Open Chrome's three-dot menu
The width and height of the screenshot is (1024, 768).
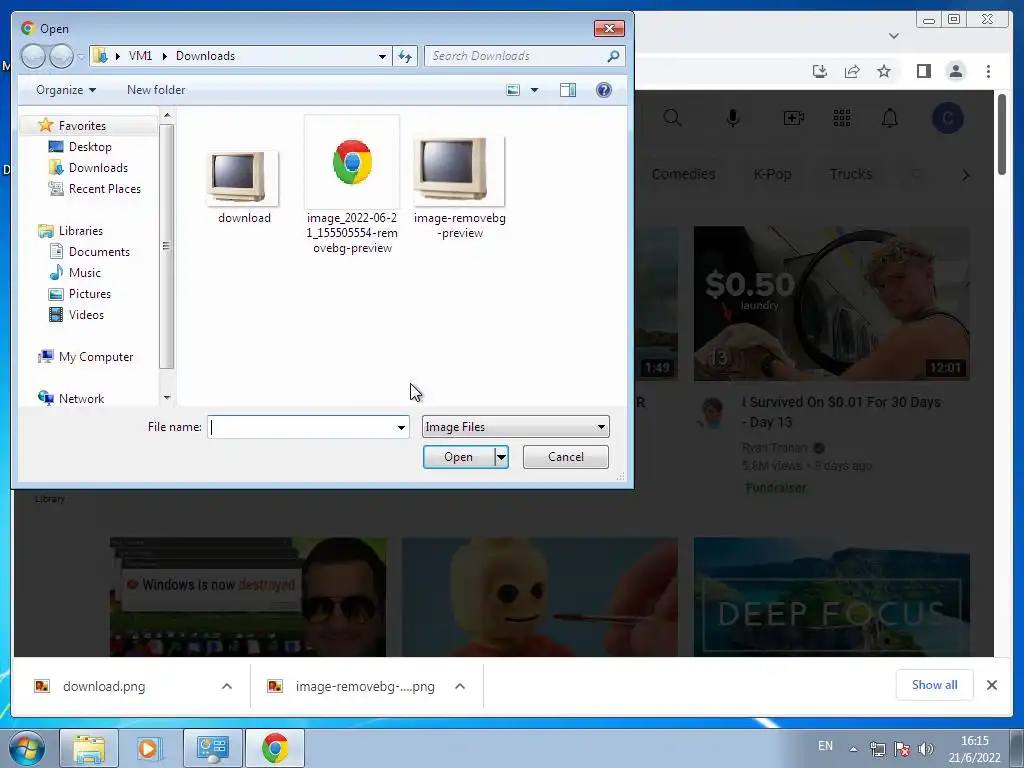pos(988,71)
